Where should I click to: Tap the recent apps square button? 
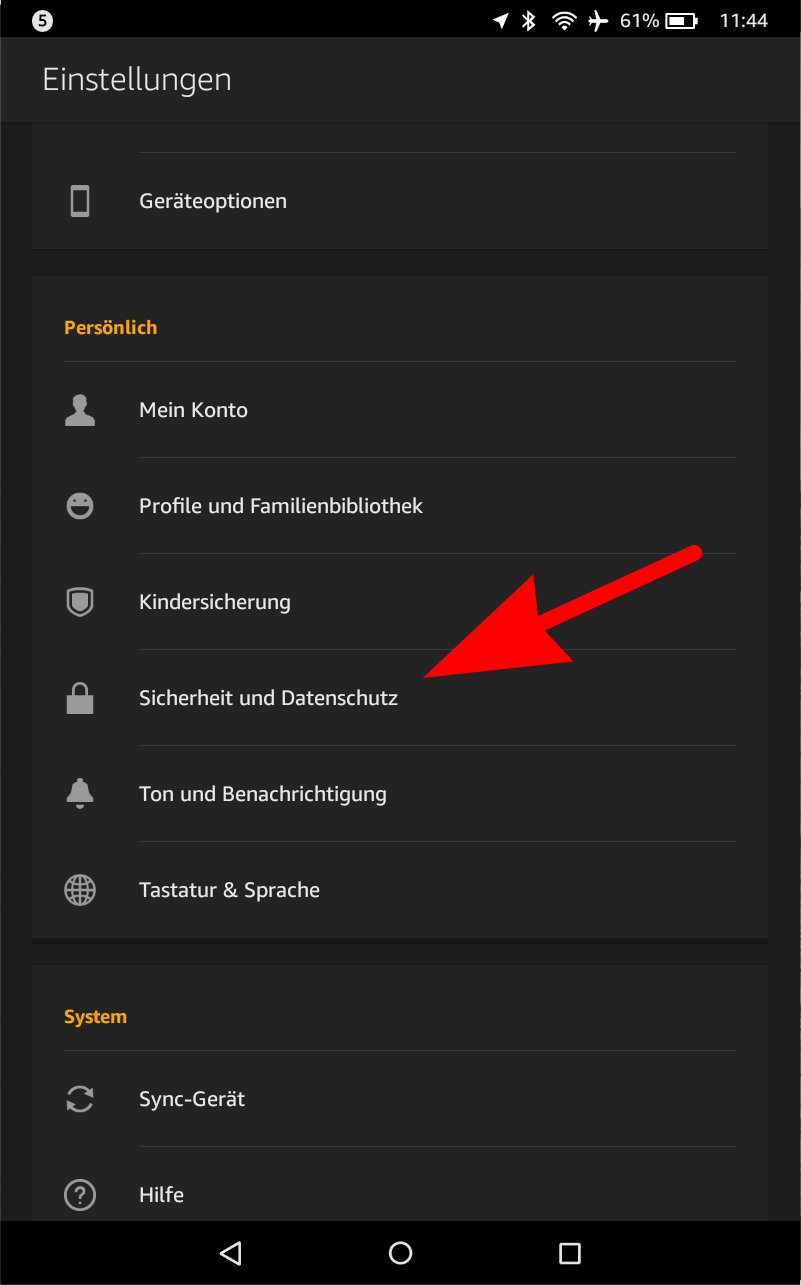point(570,1252)
